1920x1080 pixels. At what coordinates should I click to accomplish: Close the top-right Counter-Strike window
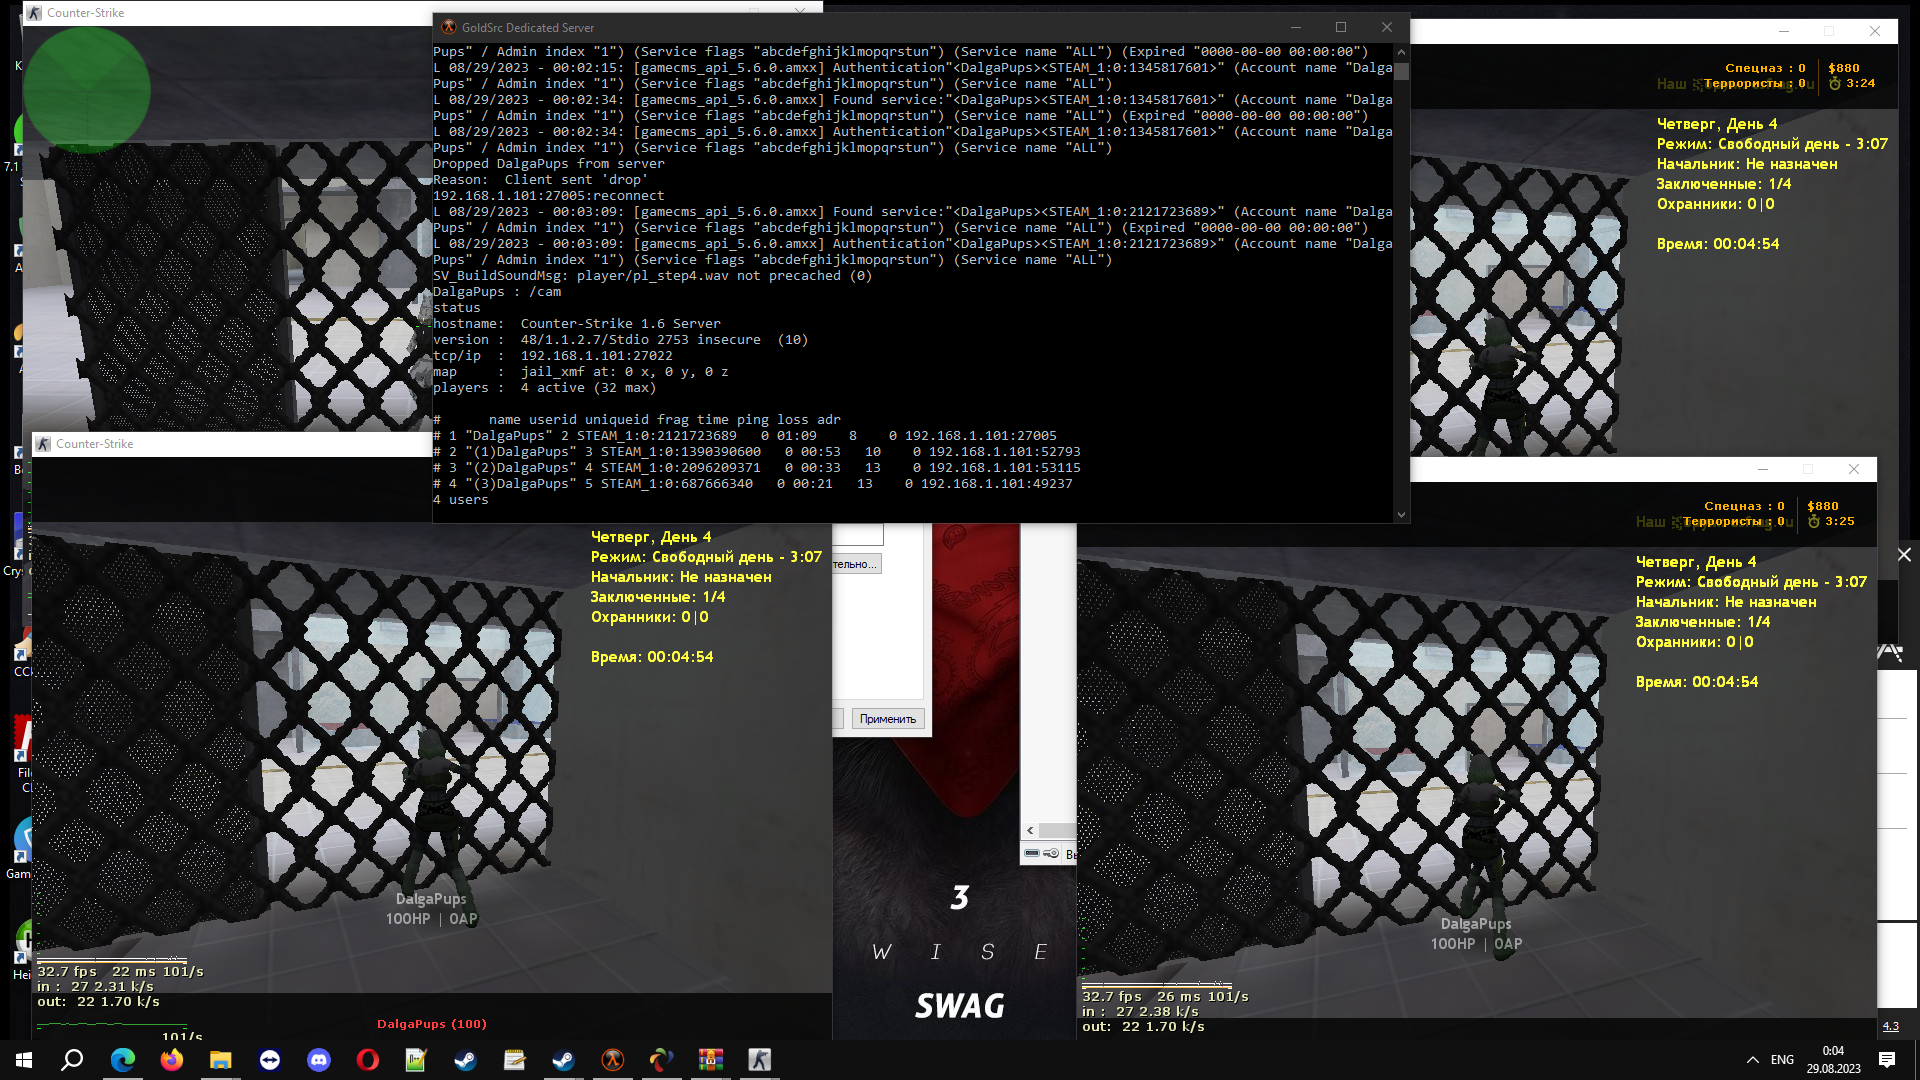click(1875, 31)
